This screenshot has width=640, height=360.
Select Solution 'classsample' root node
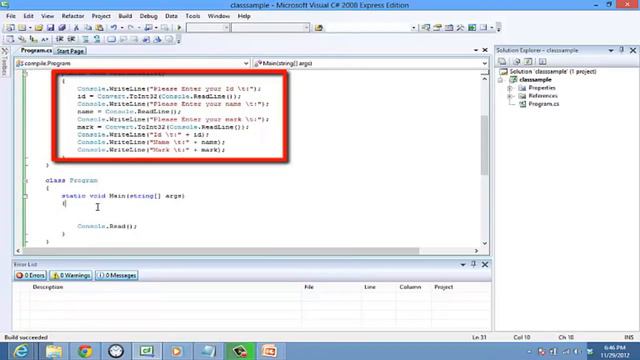[553, 71]
